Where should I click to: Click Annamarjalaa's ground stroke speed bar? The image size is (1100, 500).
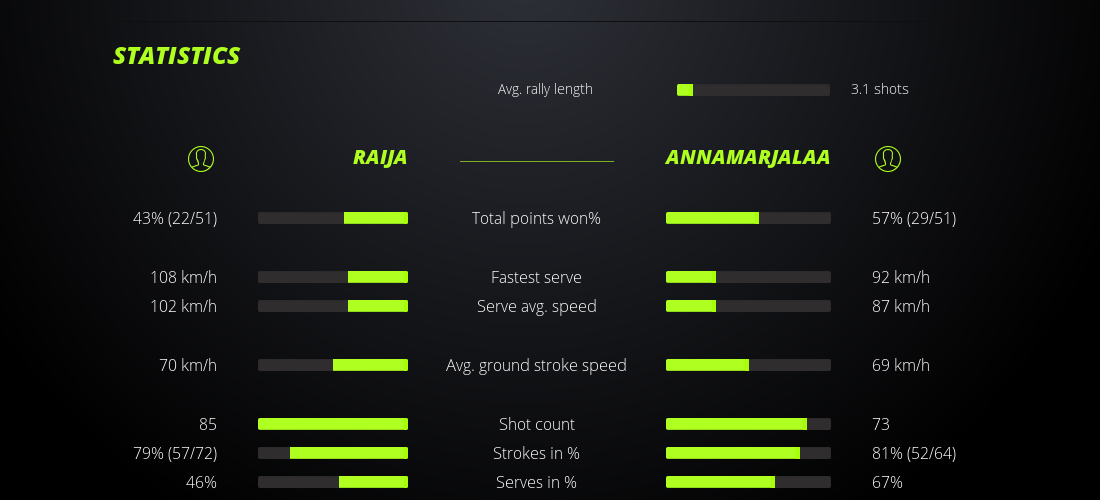tap(748, 365)
